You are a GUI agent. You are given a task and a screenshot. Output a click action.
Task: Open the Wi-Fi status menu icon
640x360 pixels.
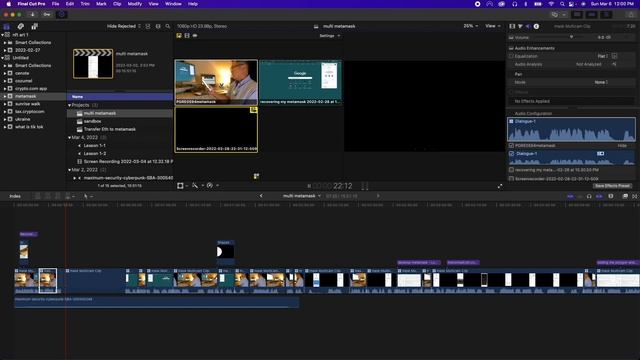551,4
